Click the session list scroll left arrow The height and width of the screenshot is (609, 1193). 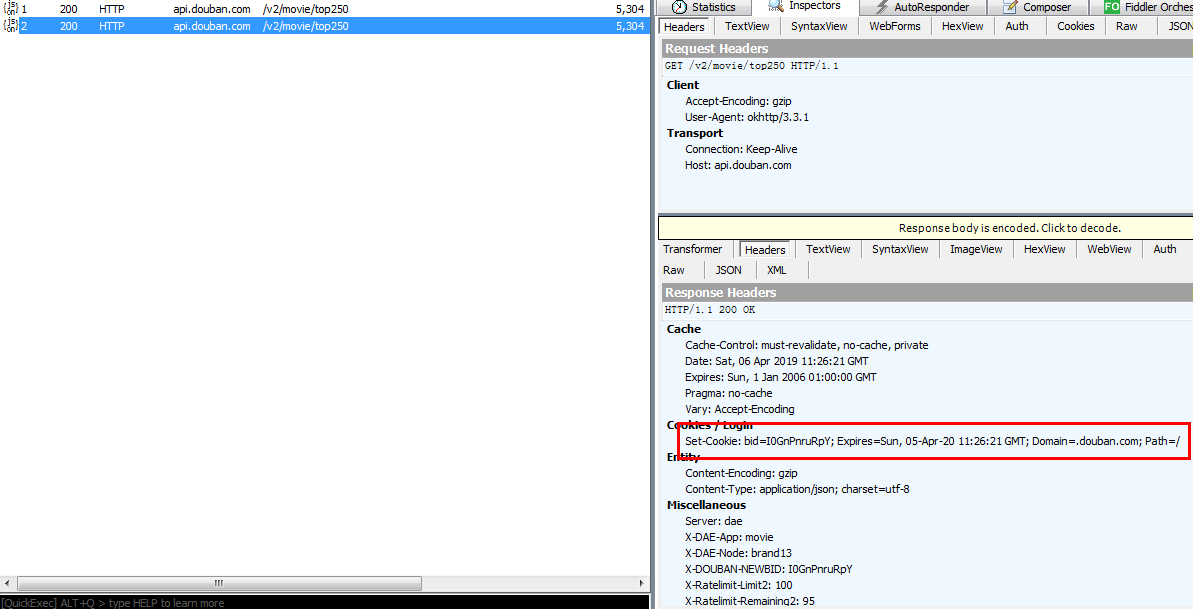8,584
